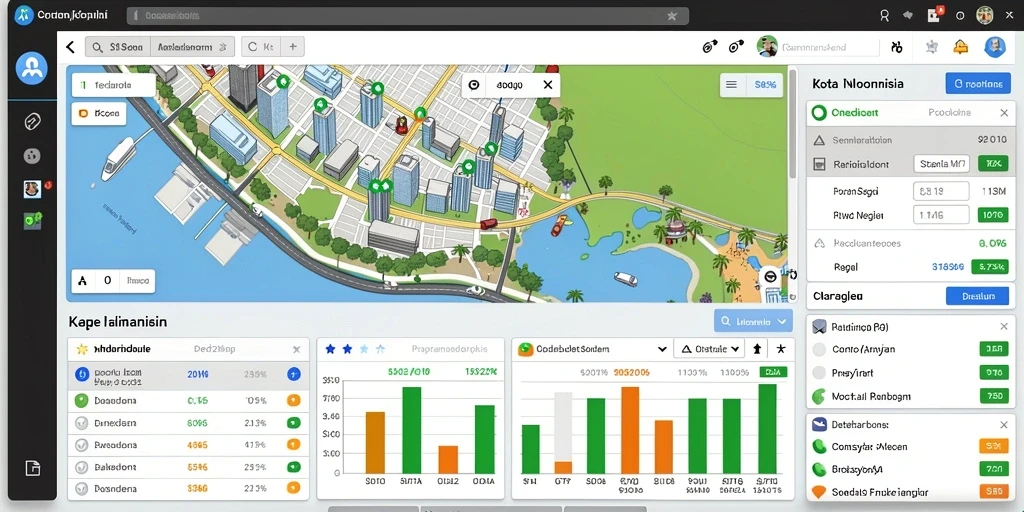Viewport: 1024px width, 512px height.
Task: Click the gray star badge icon in toolbar
Action: pyautogui.click(x=931, y=46)
